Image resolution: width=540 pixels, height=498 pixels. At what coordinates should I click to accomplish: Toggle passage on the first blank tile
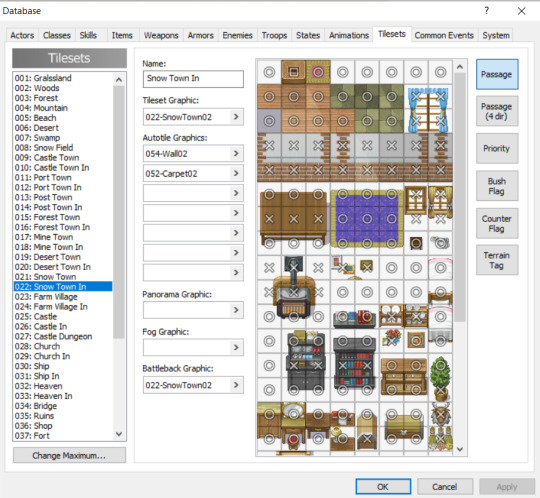coord(269,72)
